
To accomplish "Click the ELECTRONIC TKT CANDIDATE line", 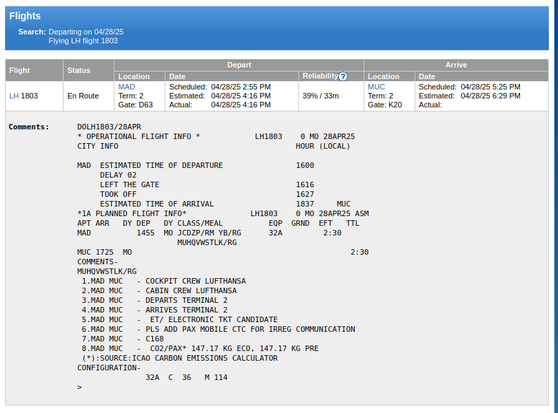I will [x=179, y=319].
